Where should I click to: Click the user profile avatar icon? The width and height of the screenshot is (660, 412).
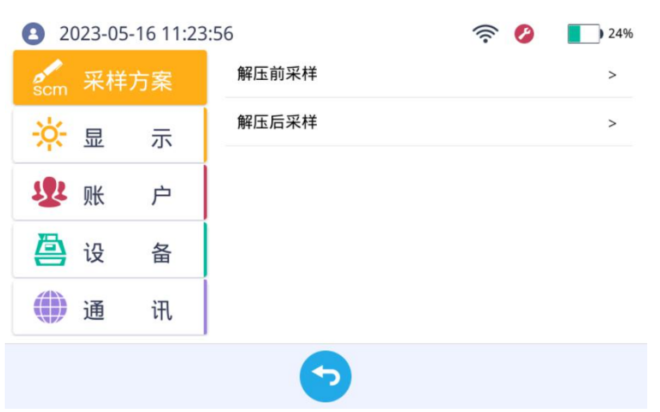click(x=33, y=34)
